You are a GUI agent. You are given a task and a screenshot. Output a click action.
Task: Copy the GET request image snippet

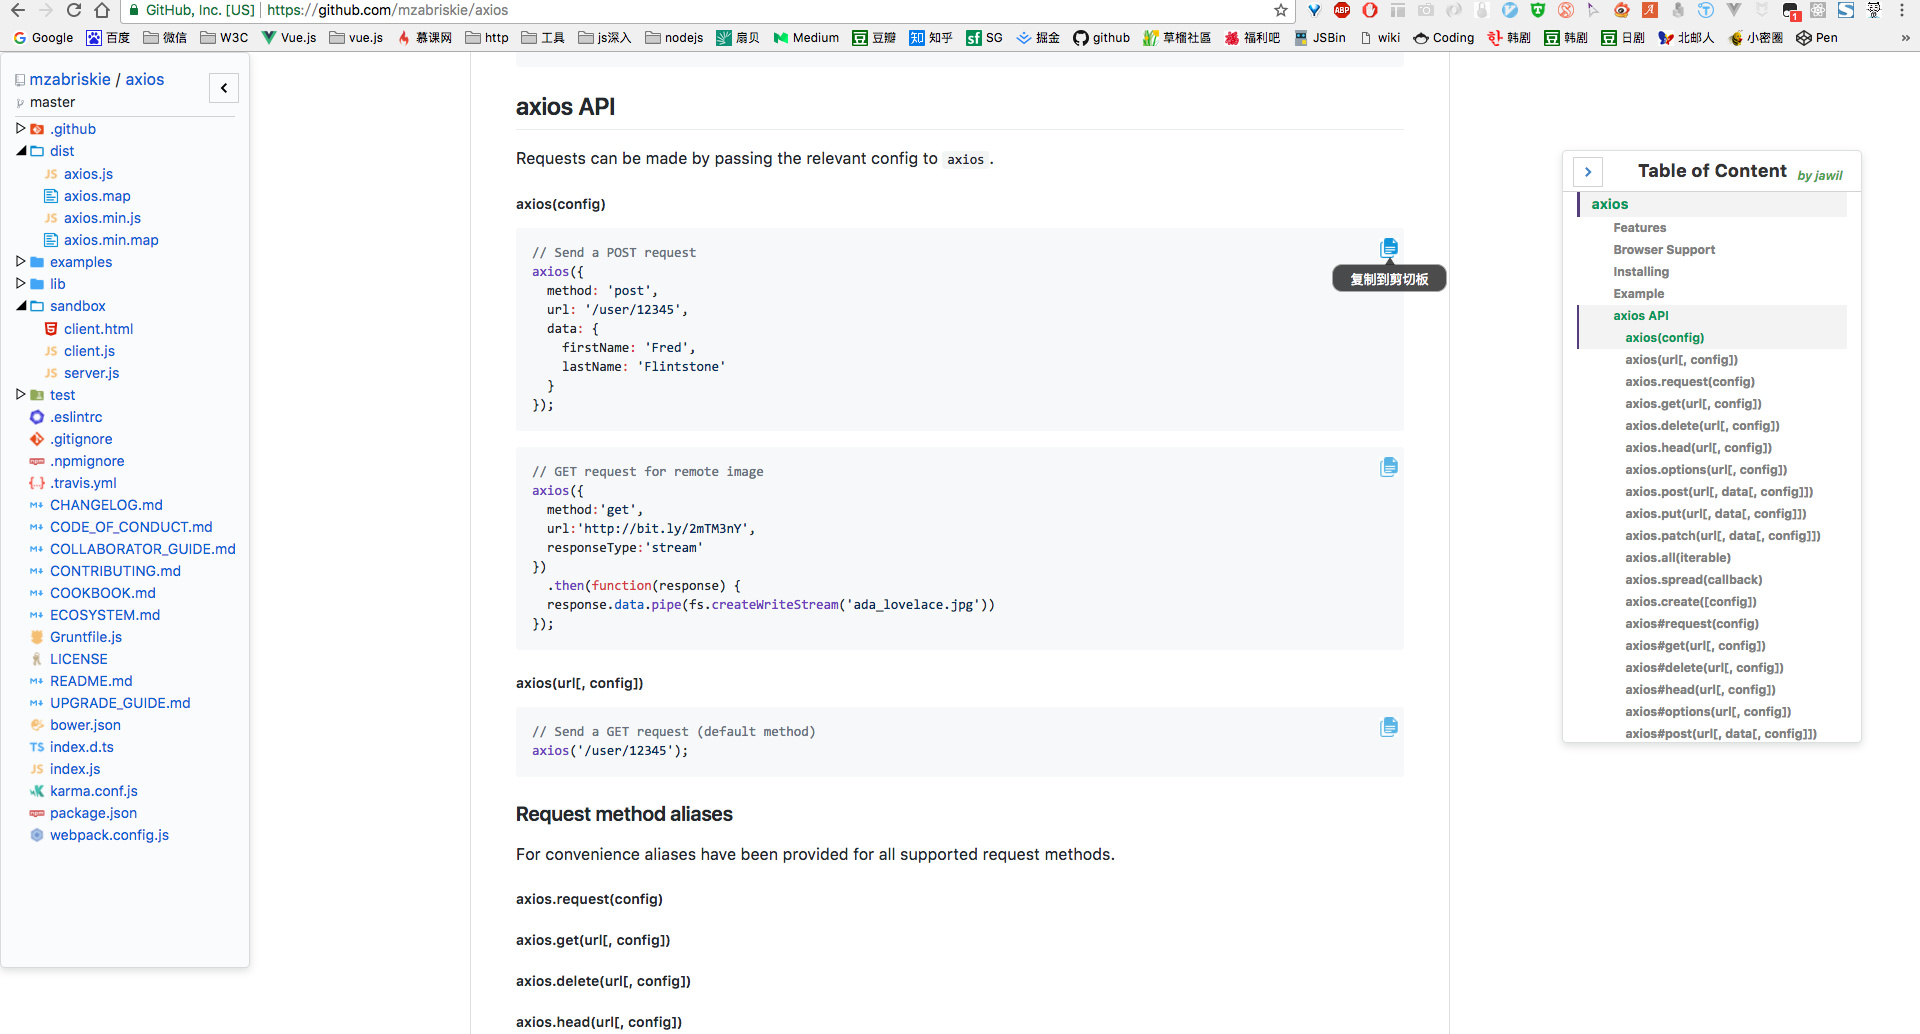[1389, 466]
